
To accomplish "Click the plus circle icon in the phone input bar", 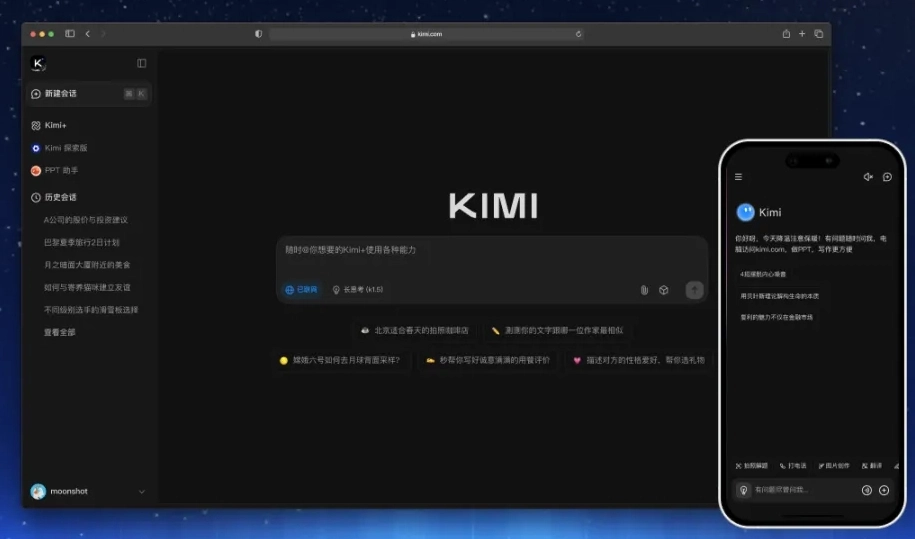I will click(x=884, y=490).
